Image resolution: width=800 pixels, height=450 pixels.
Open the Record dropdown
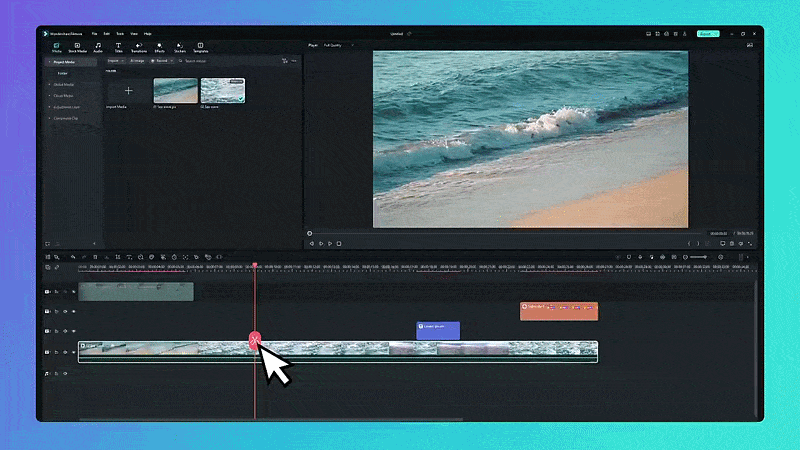coord(162,61)
